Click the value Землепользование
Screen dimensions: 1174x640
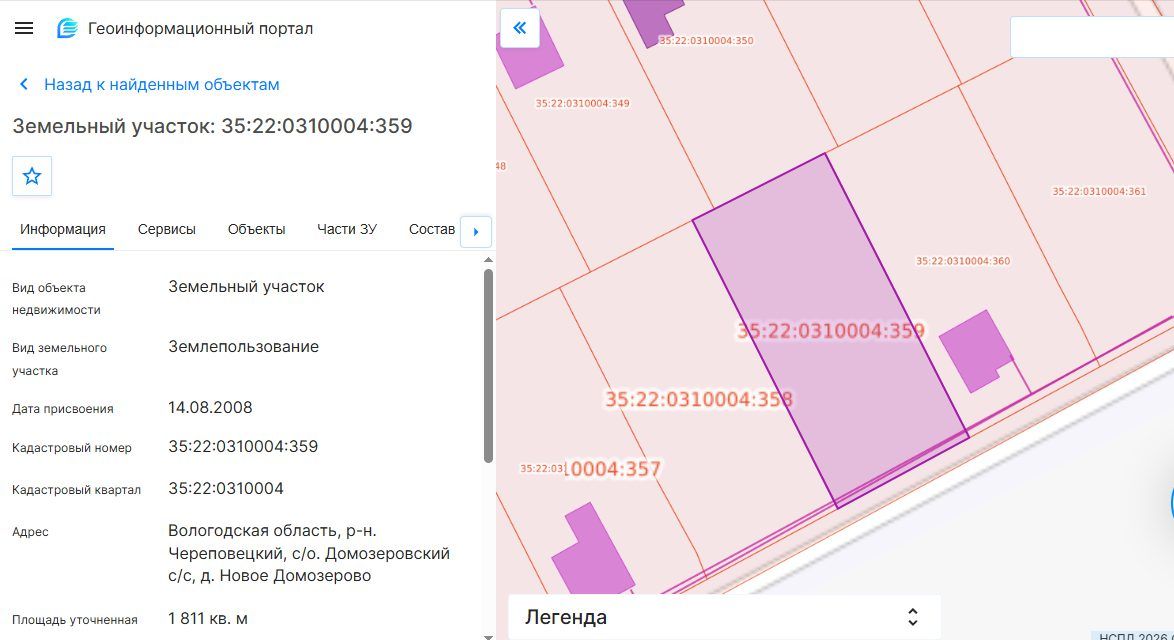pyautogui.click(x=243, y=347)
